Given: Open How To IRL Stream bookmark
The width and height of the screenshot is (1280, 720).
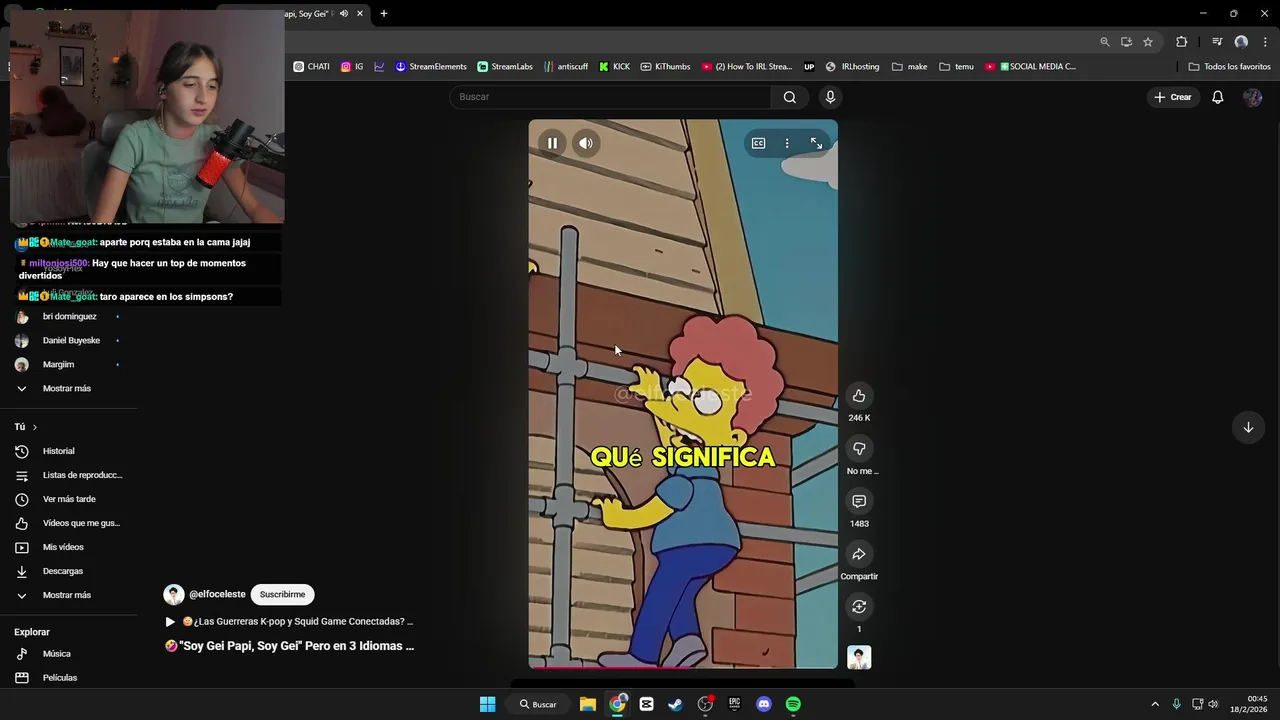Looking at the screenshot, I should click(x=747, y=67).
